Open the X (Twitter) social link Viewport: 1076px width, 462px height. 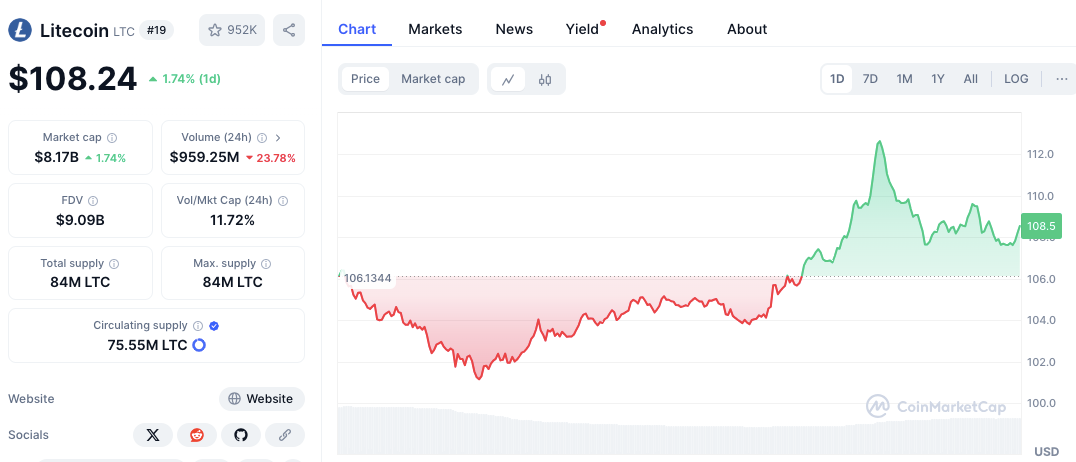[153, 435]
